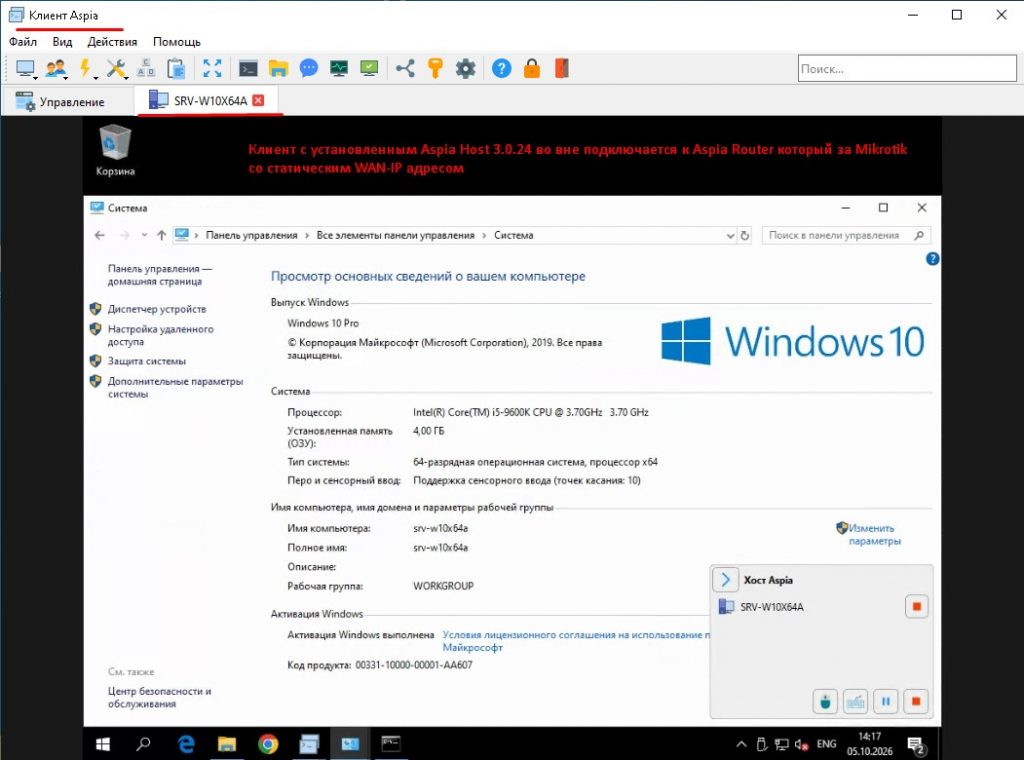Open the Помощь menu
Screen dimensions: 1024x760
(x=177, y=42)
